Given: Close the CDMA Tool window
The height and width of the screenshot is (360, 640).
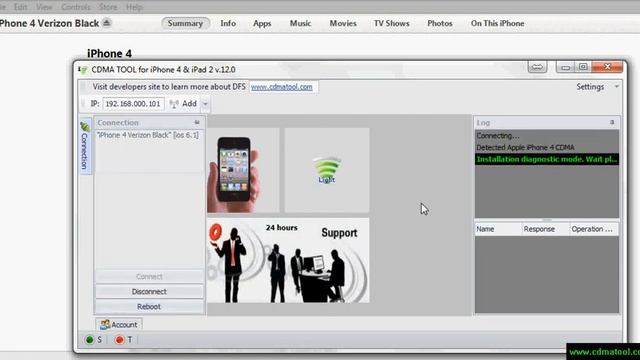Looking at the screenshot, I should point(607,67).
